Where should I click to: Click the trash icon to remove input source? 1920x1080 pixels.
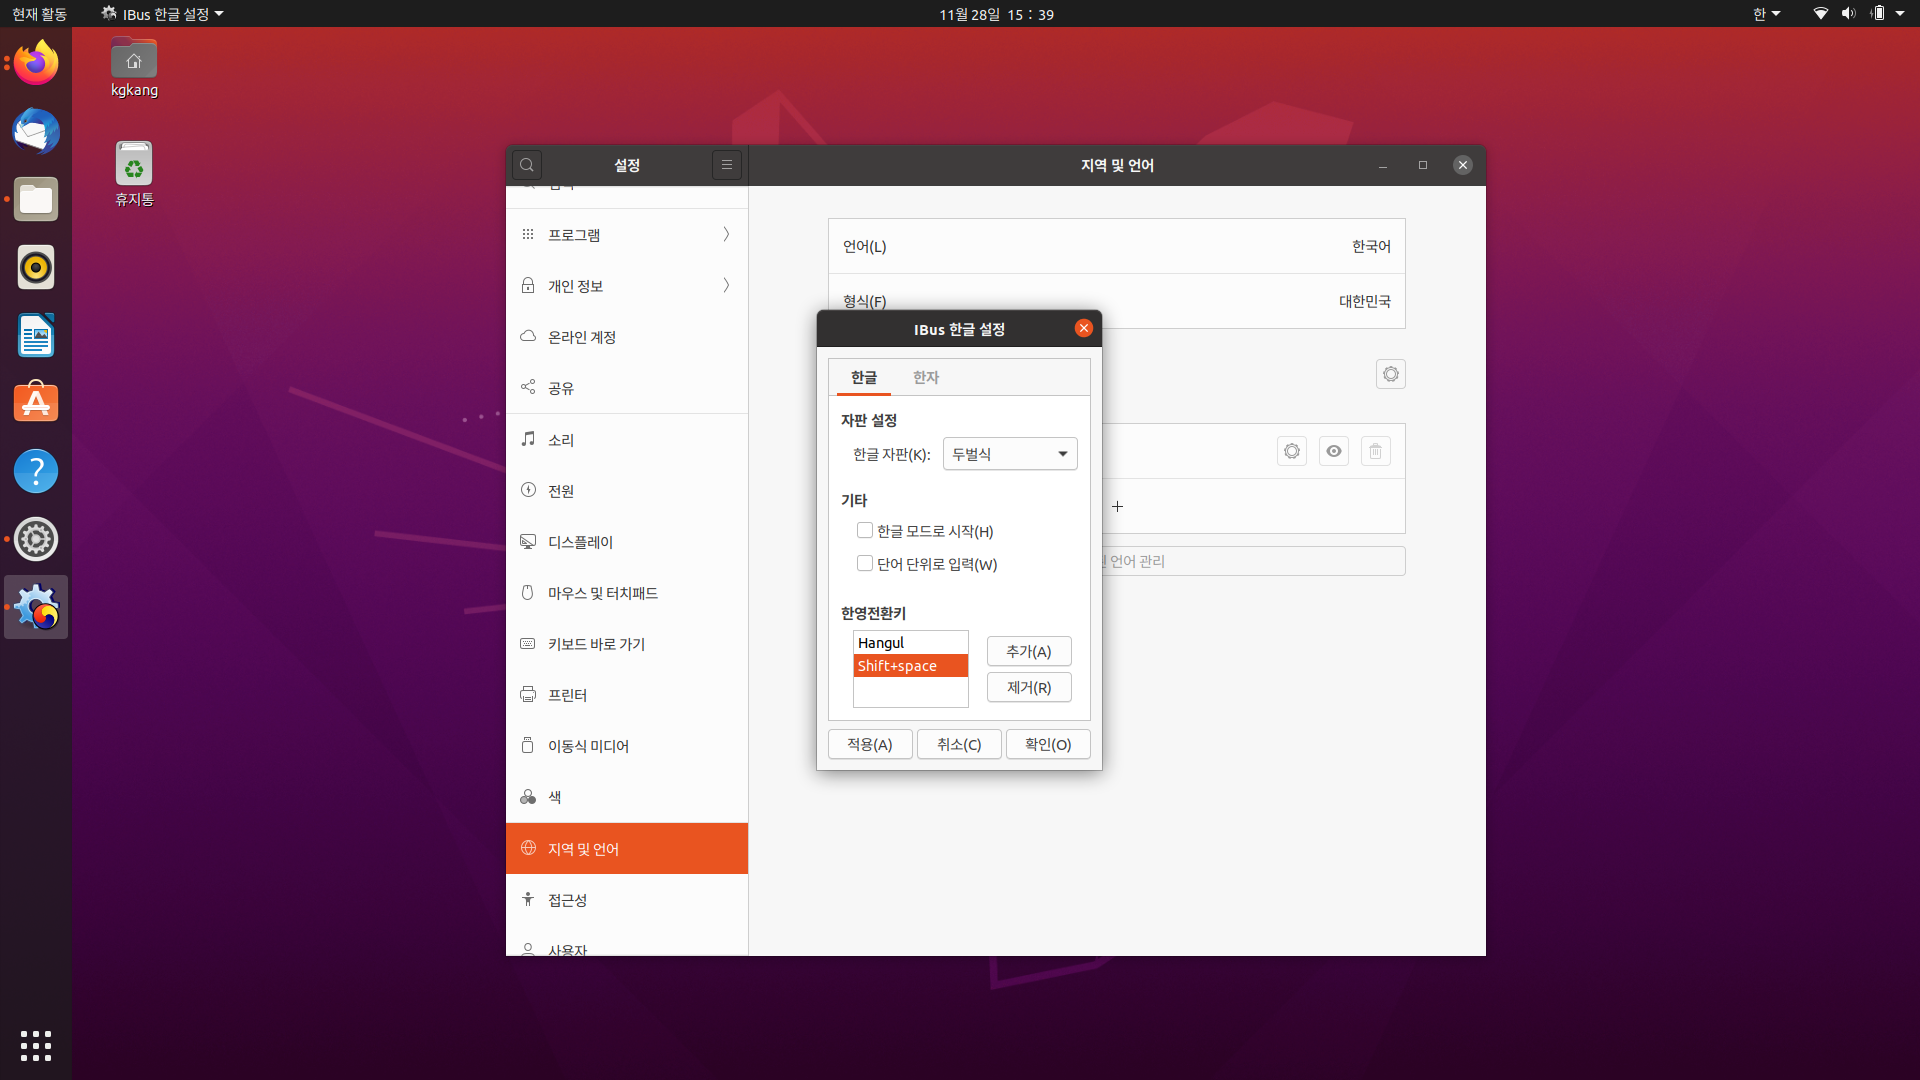pyautogui.click(x=1375, y=451)
